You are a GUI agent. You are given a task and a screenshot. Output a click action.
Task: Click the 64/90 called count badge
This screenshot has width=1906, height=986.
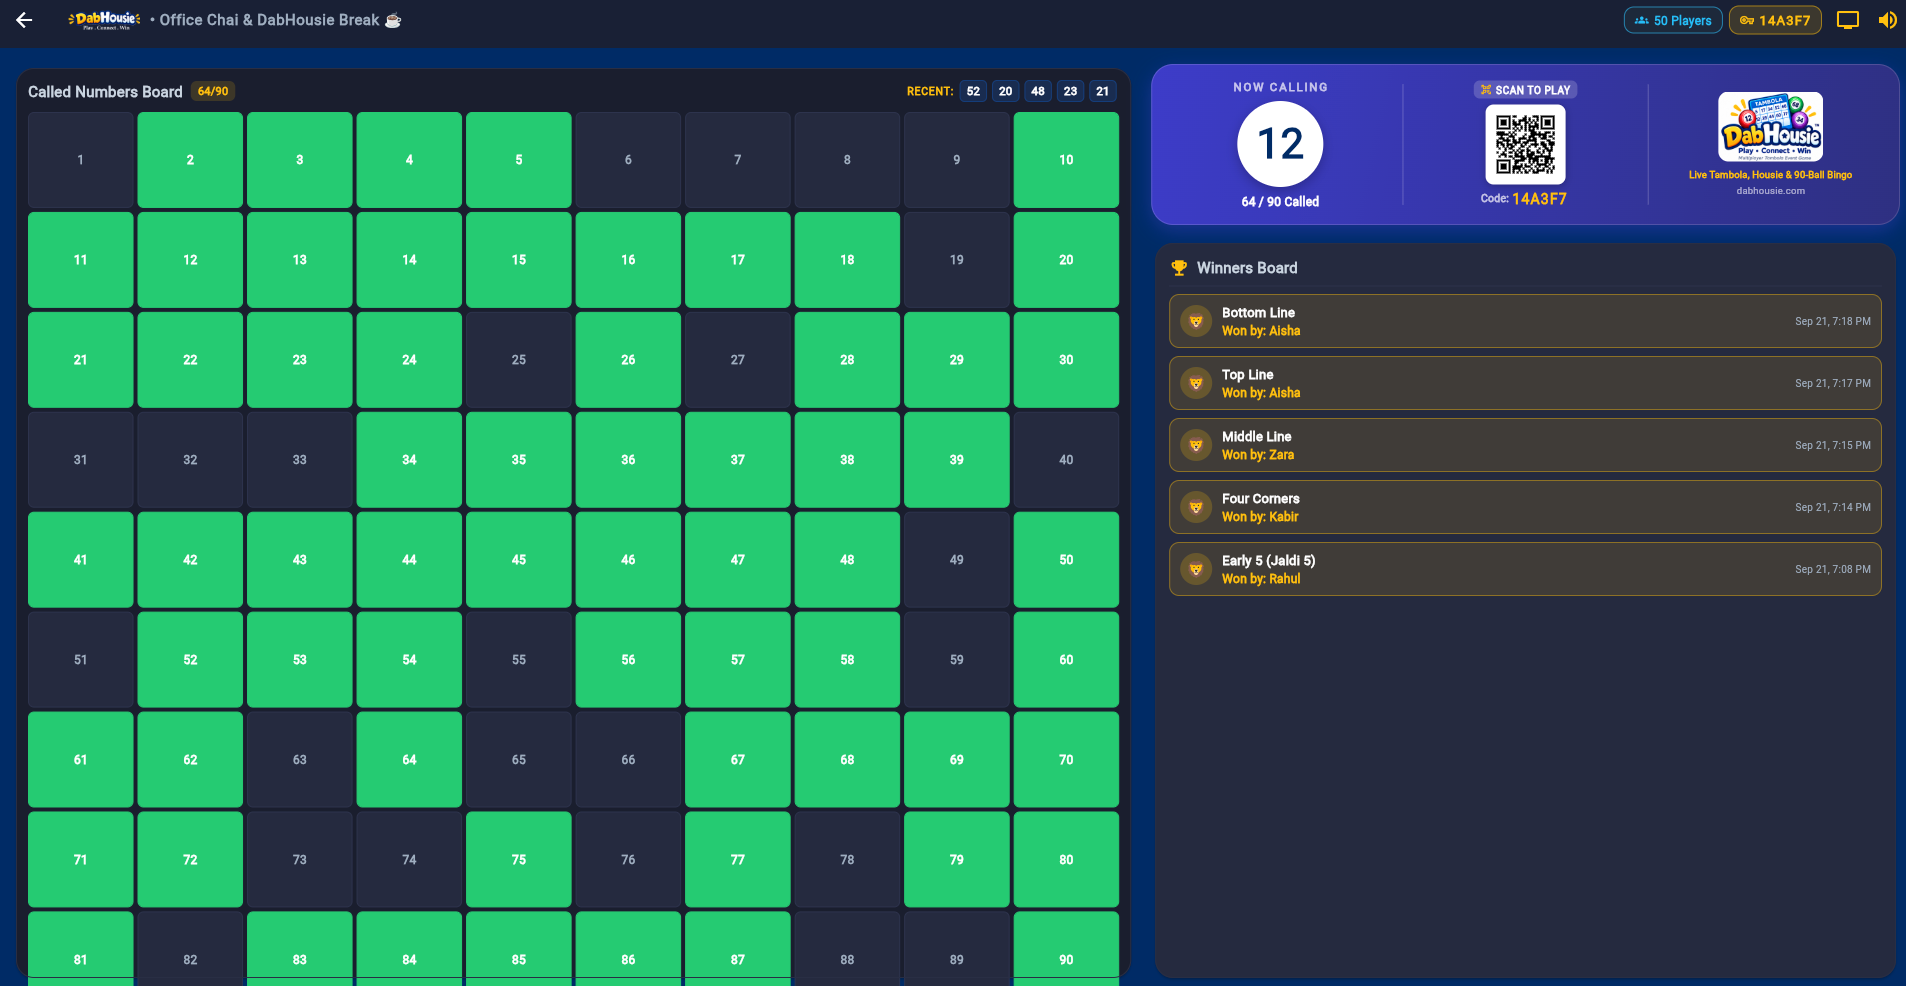(213, 91)
